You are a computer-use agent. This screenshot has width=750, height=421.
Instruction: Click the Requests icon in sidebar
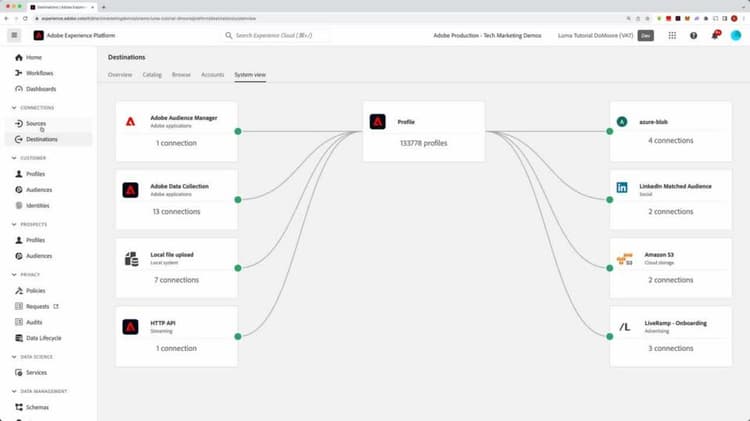[19, 306]
